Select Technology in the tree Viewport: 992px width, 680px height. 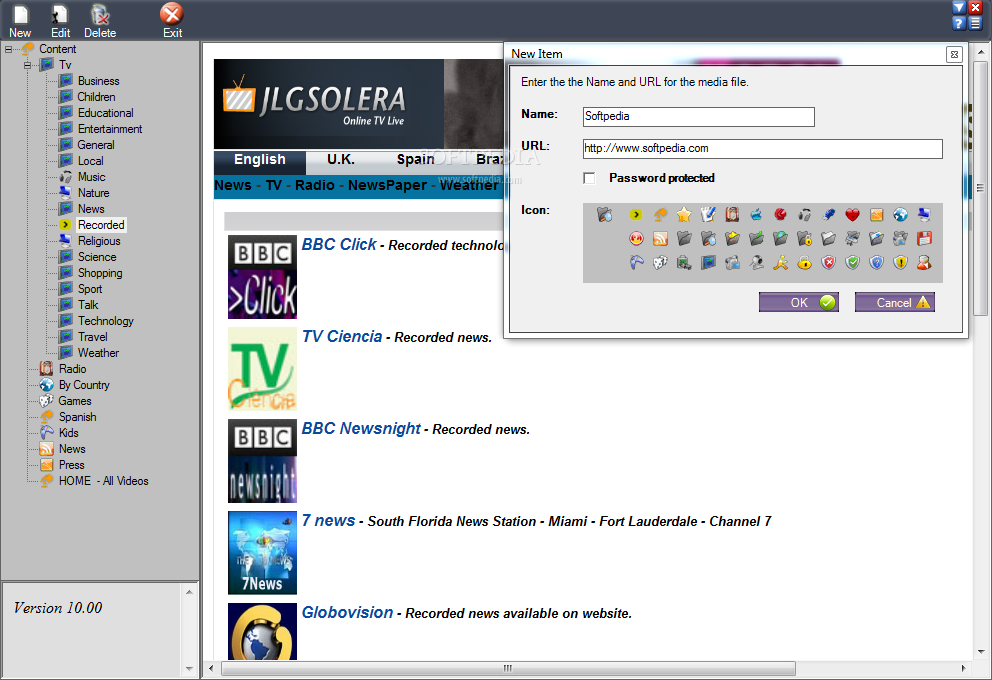pyautogui.click(x=106, y=321)
